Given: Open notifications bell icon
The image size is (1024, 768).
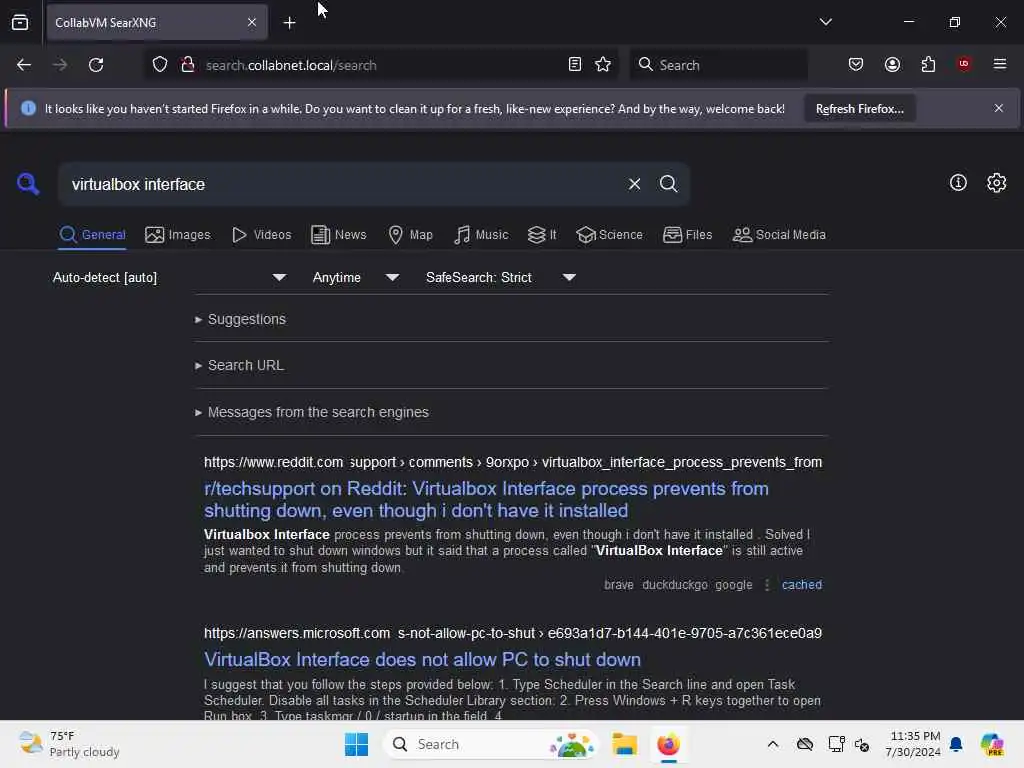Looking at the screenshot, I should pyautogui.click(x=956, y=744).
